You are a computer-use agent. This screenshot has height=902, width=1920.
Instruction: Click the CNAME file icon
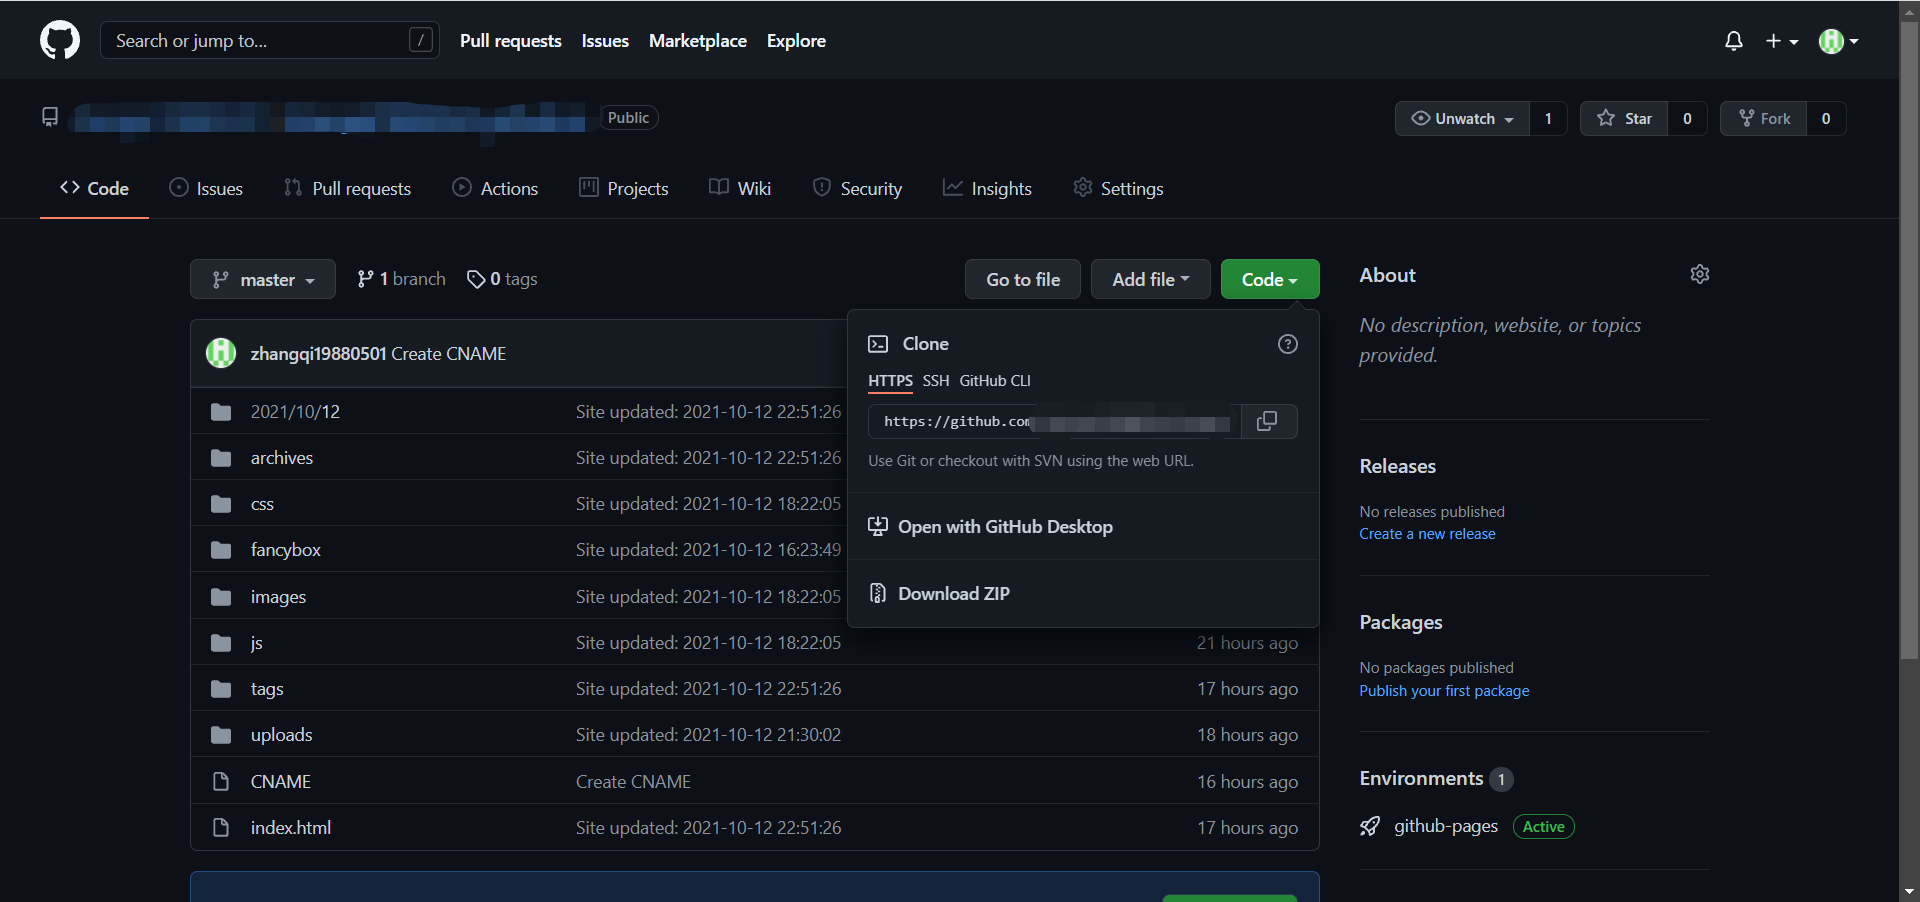click(x=221, y=782)
